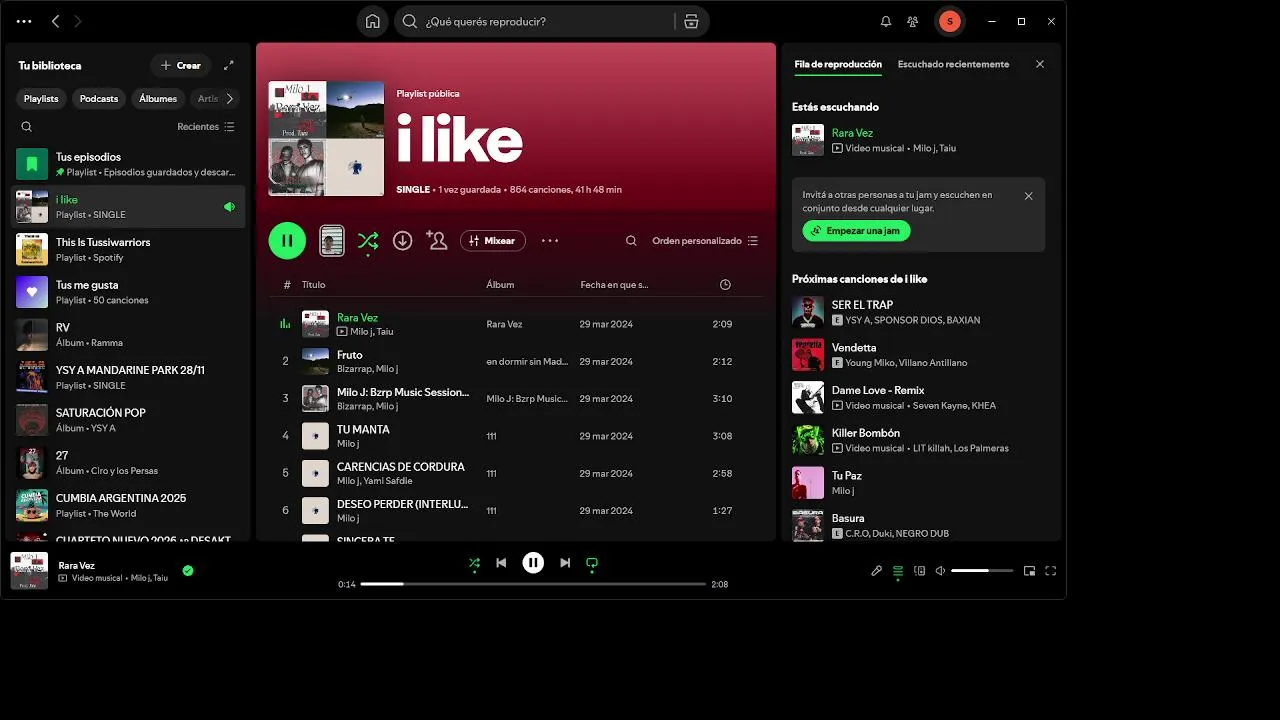Screen dimensions: 1280x720
Task: Toggle repeat in the bottom player
Action: pyautogui.click(x=592, y=563)
